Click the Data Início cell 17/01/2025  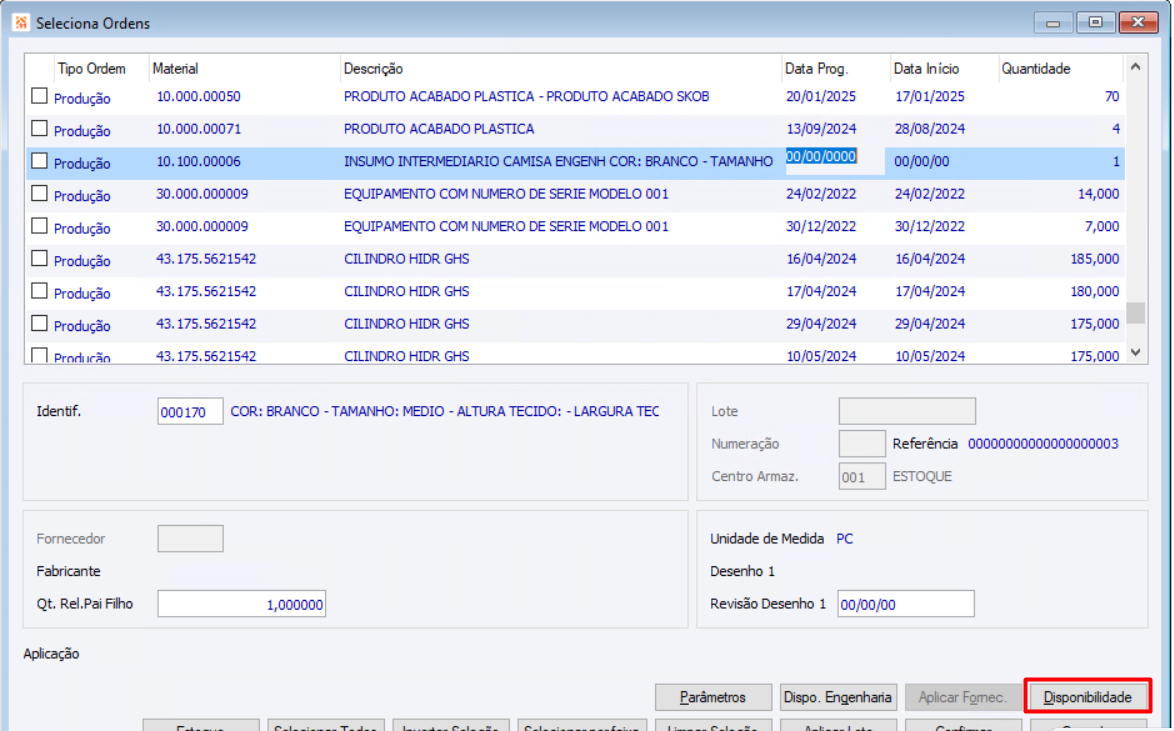[930, 97]
